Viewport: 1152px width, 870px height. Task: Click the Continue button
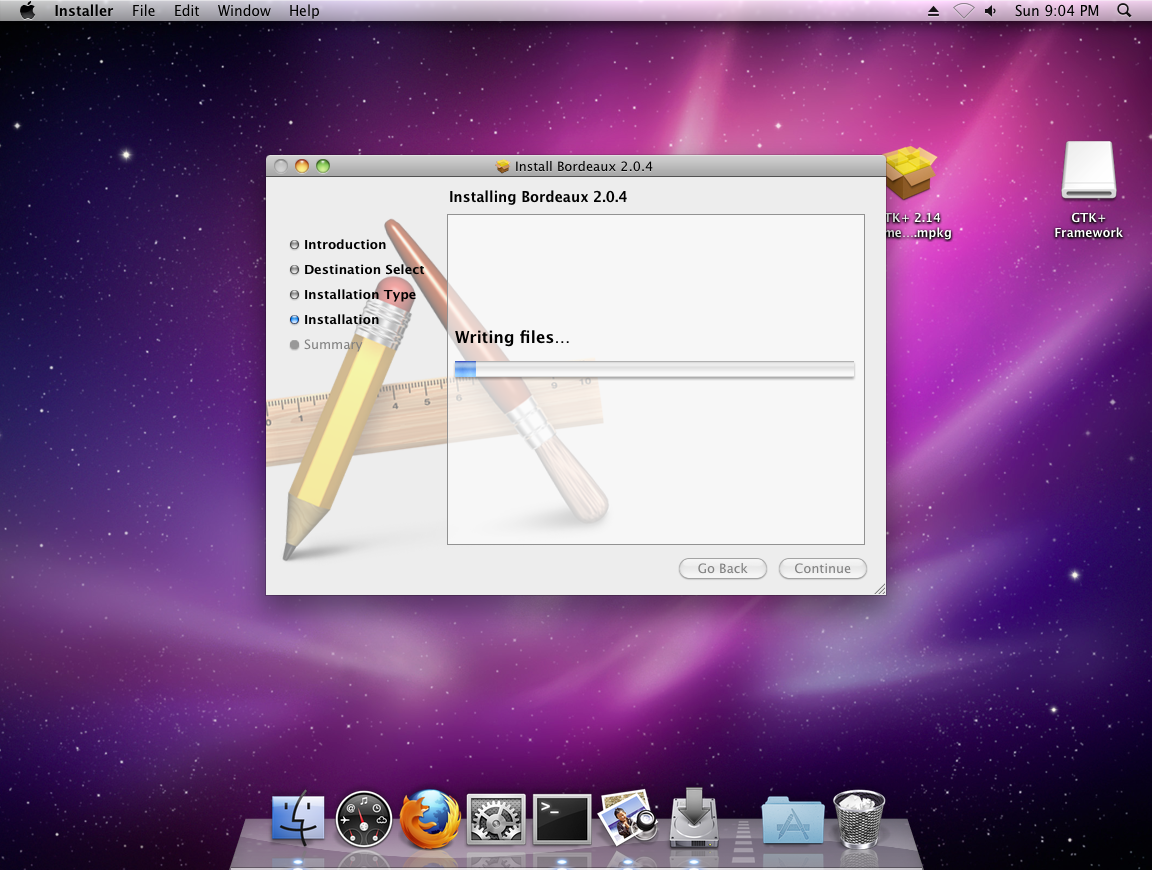click(x=822, y=568)
